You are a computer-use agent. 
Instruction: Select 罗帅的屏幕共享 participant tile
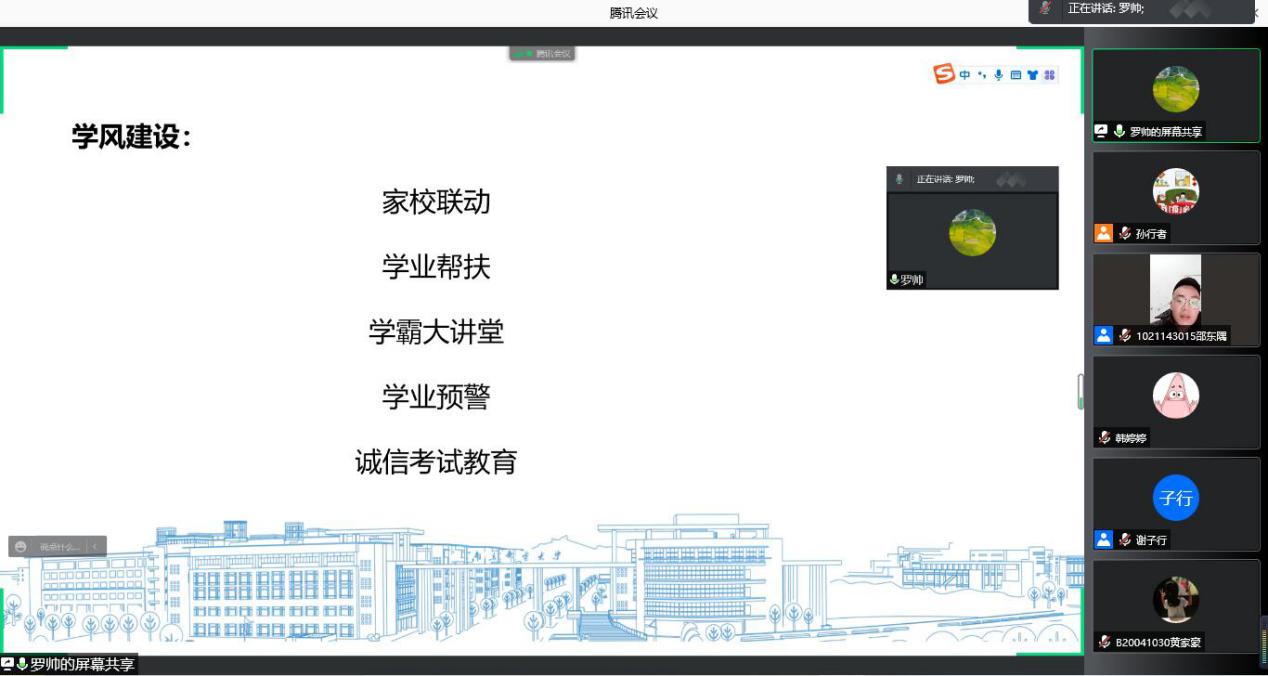pyautogui.click(x=1175, y=95)
